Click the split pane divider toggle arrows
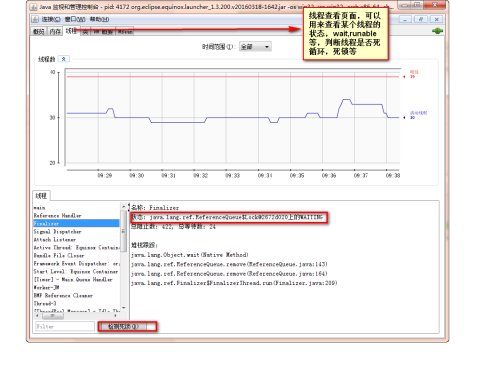Viewport: 500px width, 373px height. (129, 208)
